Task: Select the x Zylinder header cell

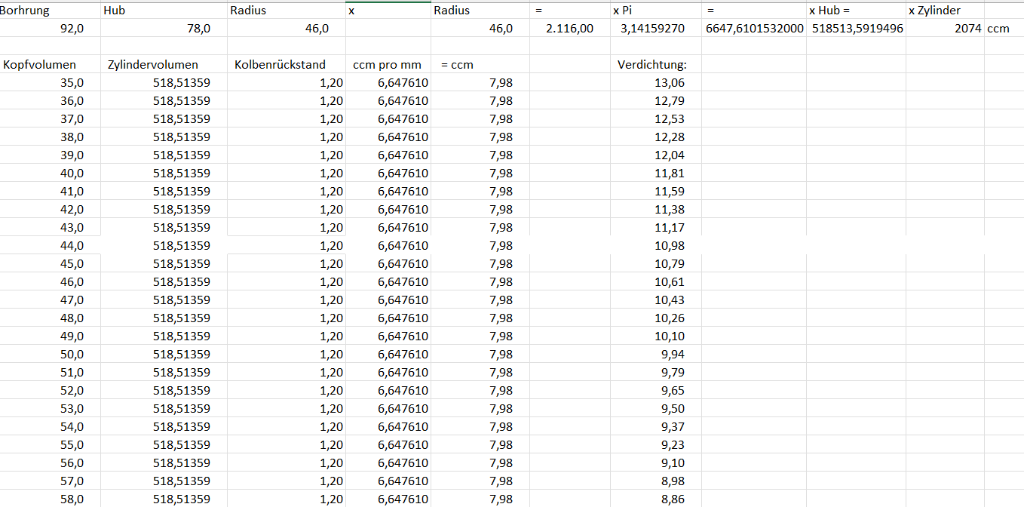Action: tap(945, 10)
